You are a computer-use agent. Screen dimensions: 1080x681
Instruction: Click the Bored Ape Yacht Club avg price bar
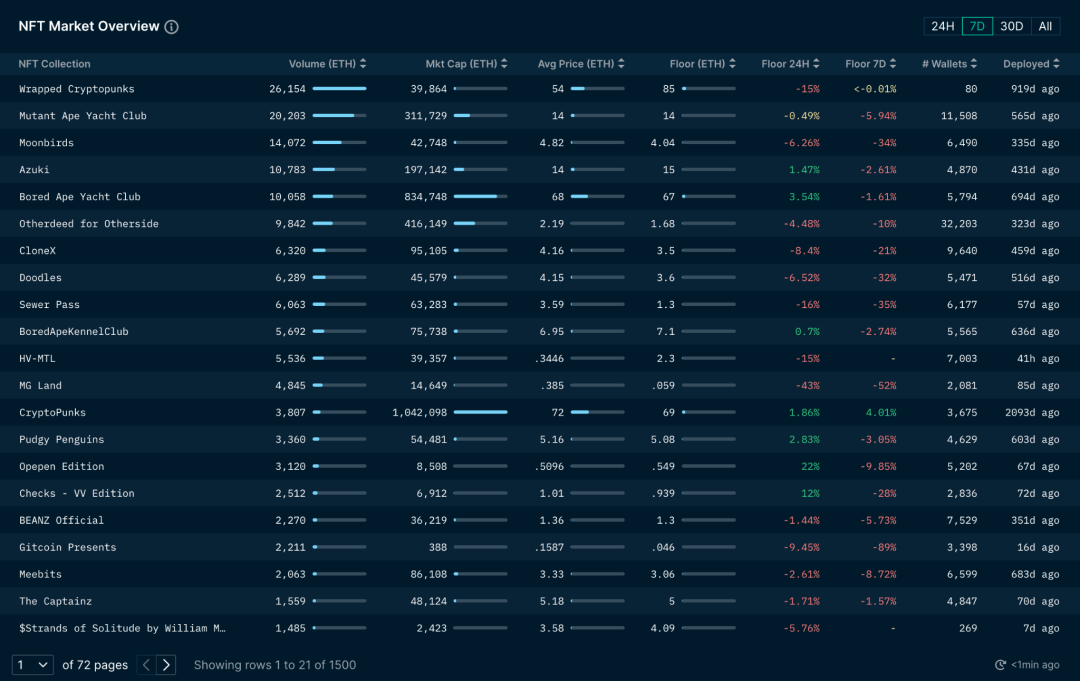[x=598, y=197]
